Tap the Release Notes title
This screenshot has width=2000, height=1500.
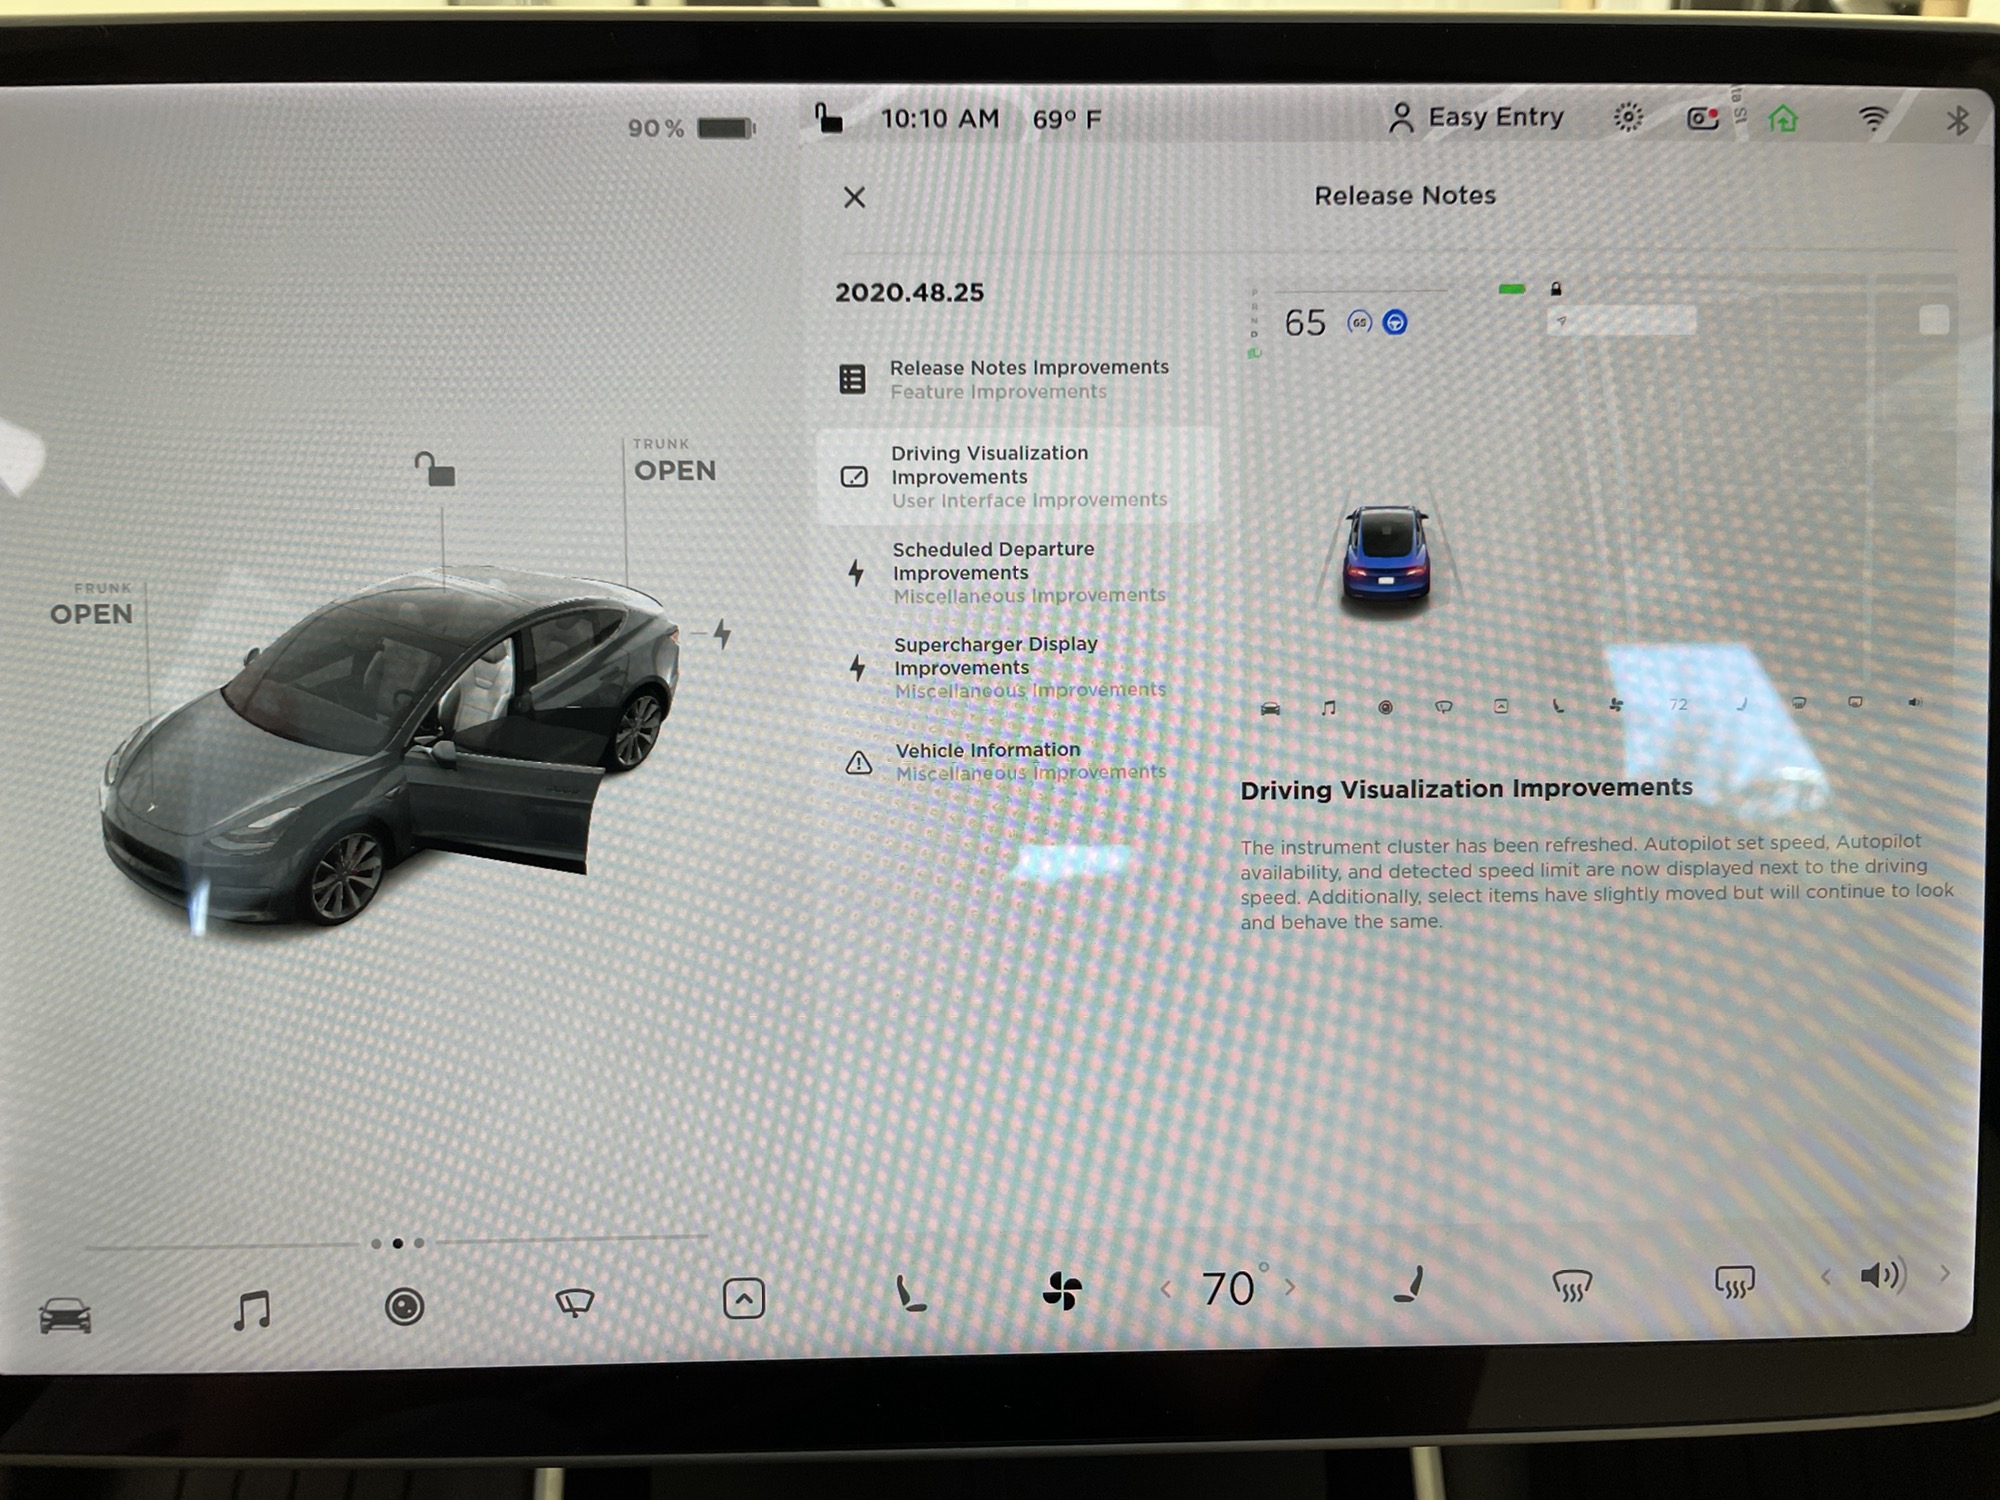(1405, 196)
